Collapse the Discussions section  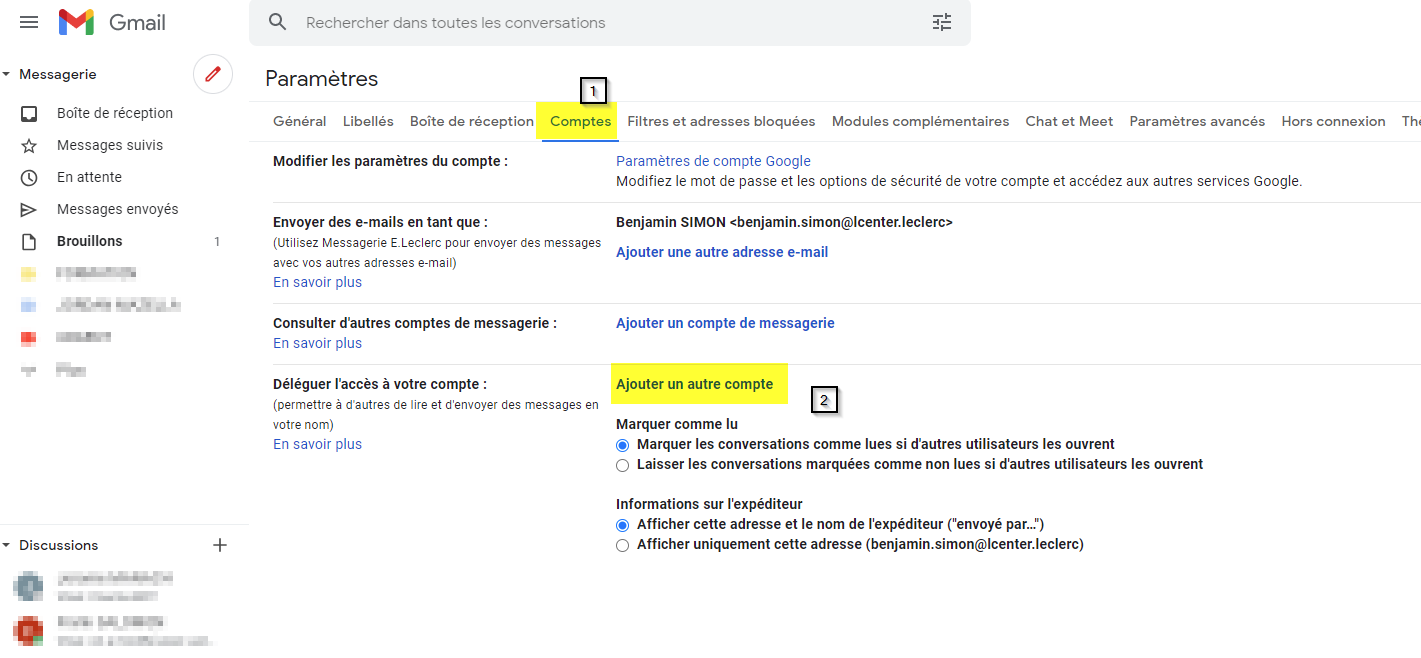click(8, 545)
